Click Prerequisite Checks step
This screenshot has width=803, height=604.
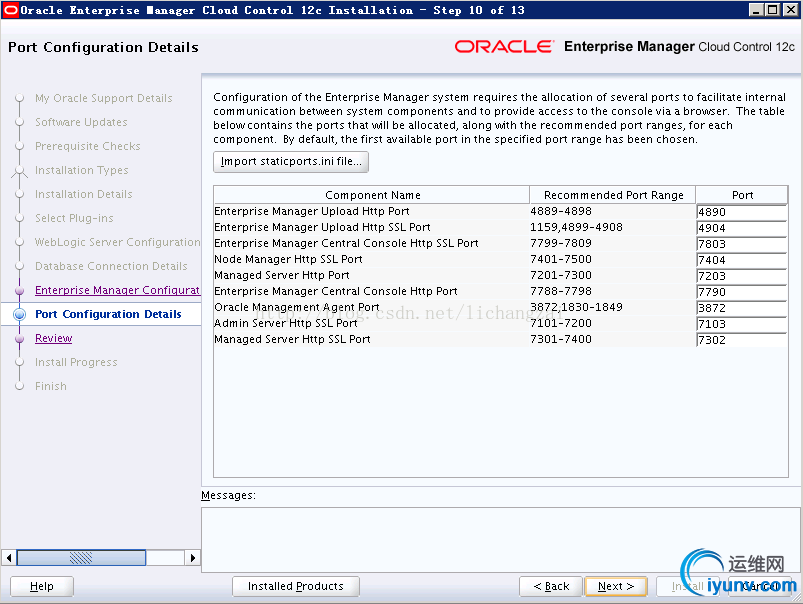pos(88,146)
